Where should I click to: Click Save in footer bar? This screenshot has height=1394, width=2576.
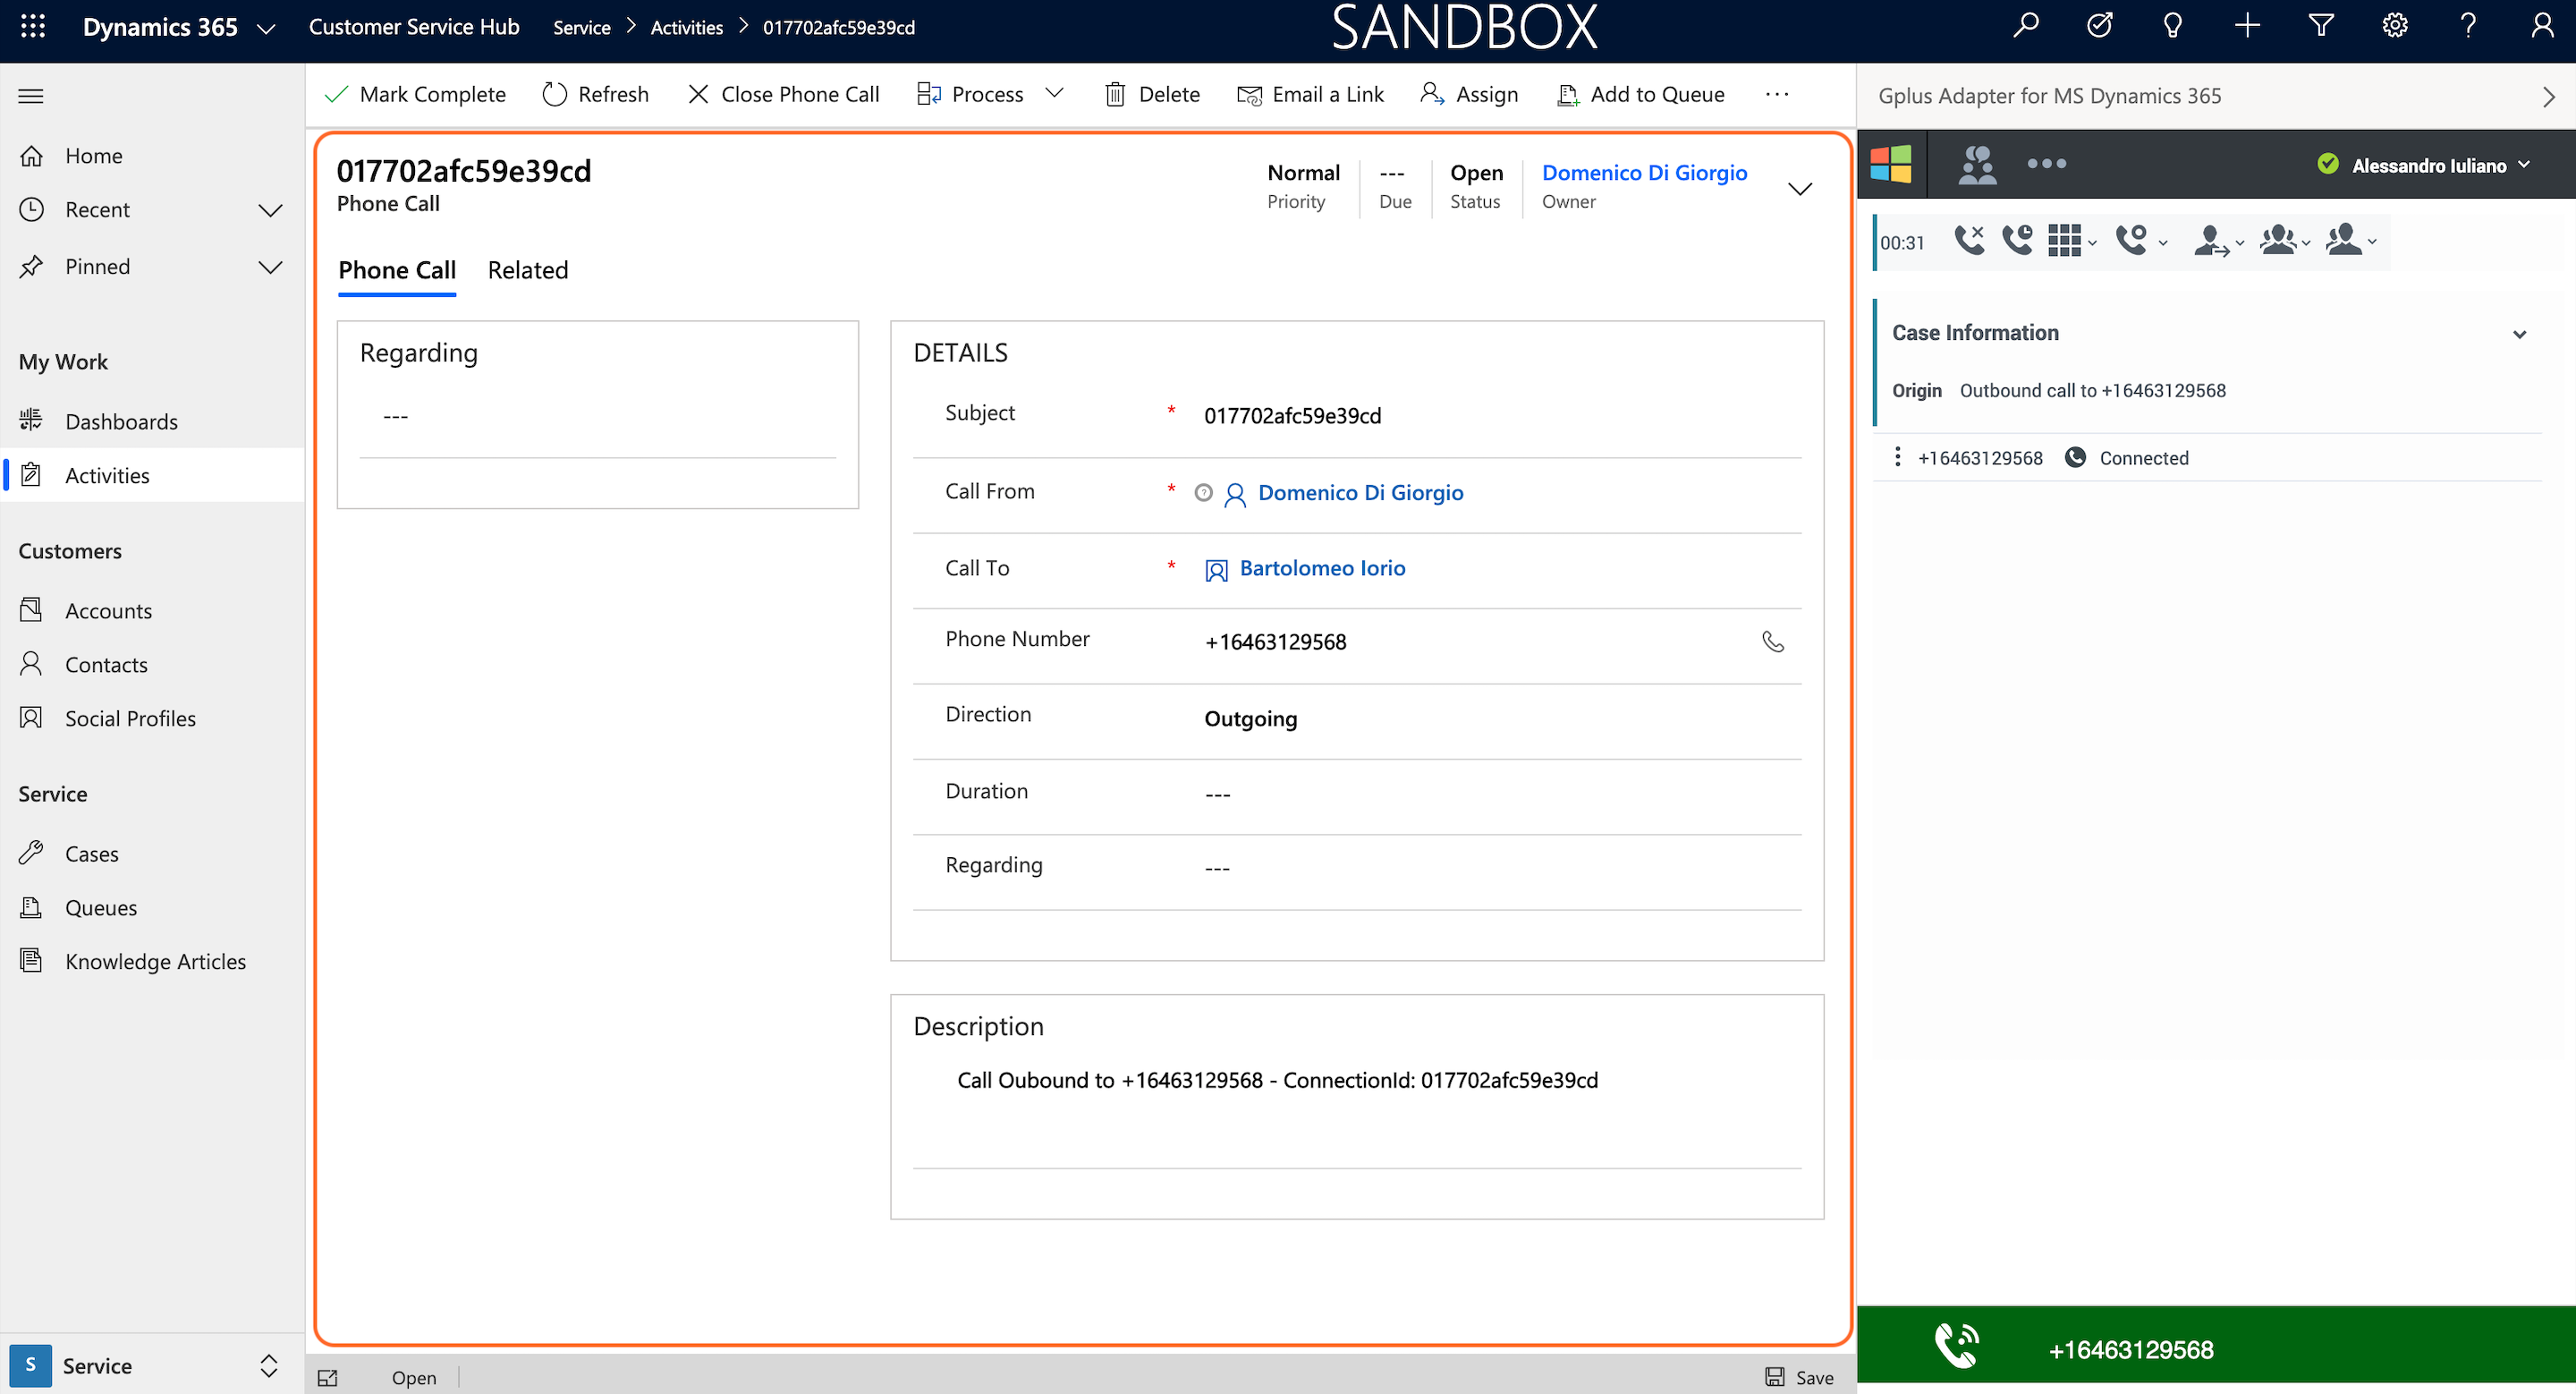pyautogui.click(x=1798, y=1377)
